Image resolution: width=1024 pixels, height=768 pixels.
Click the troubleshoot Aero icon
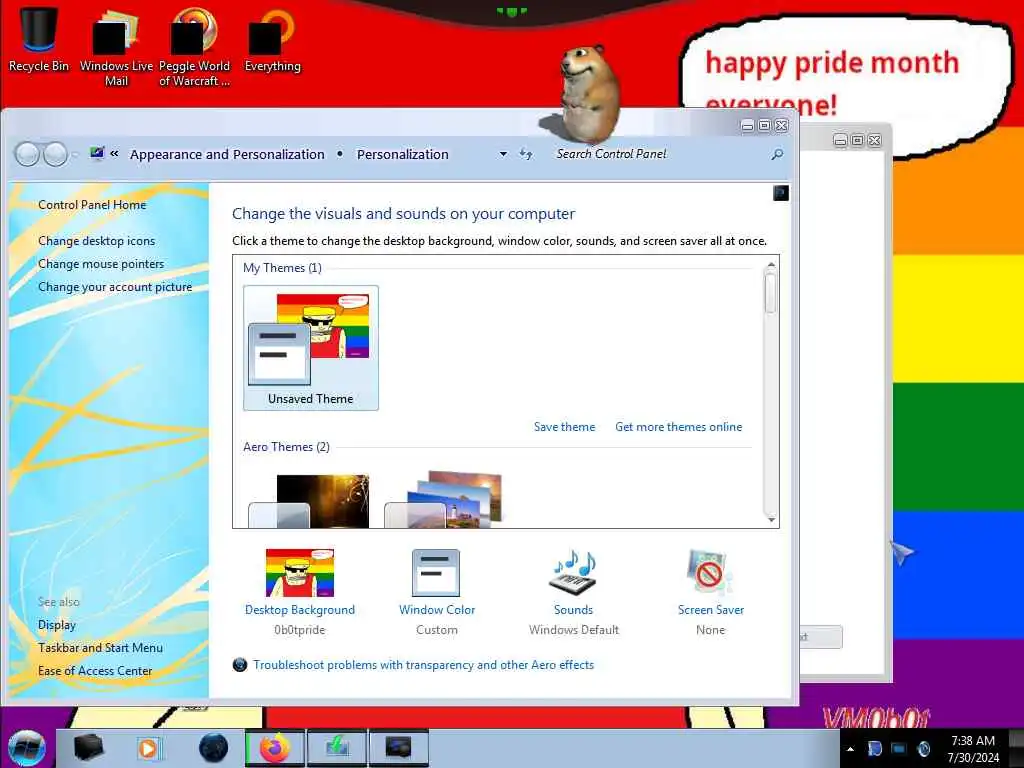pyautogui.click(x=240, y=665)
